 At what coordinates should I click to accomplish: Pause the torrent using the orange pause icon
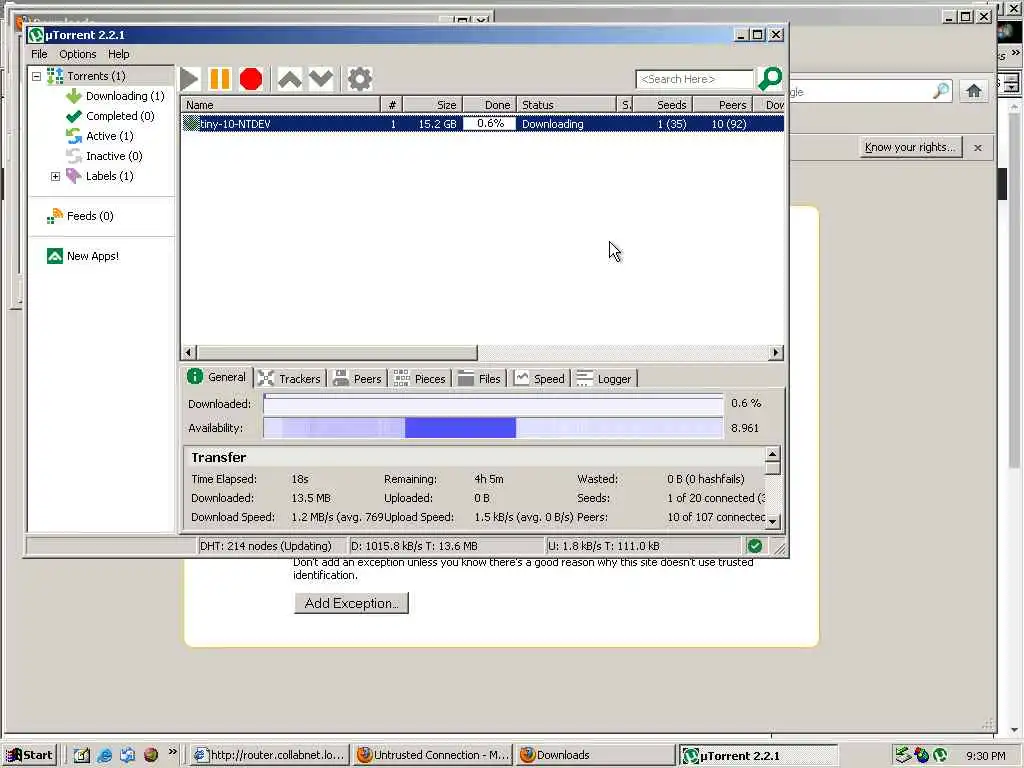point(219,79)
